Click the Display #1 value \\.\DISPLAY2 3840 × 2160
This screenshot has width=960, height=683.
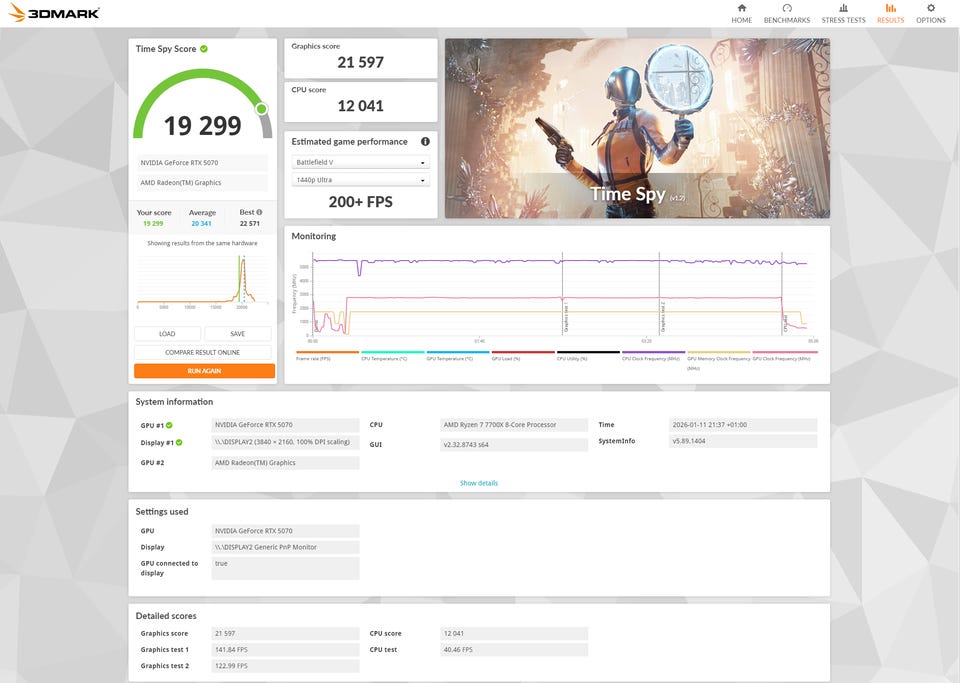285,442
